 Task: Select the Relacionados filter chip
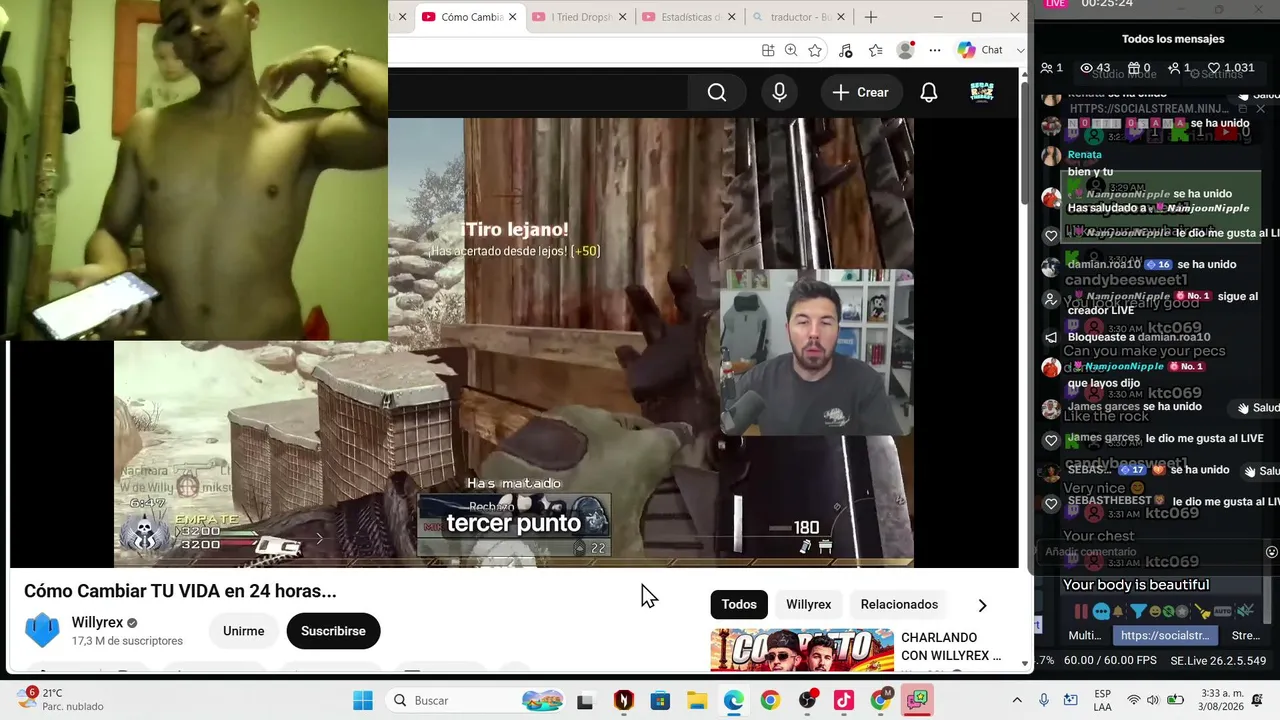(x=899, y=604)
